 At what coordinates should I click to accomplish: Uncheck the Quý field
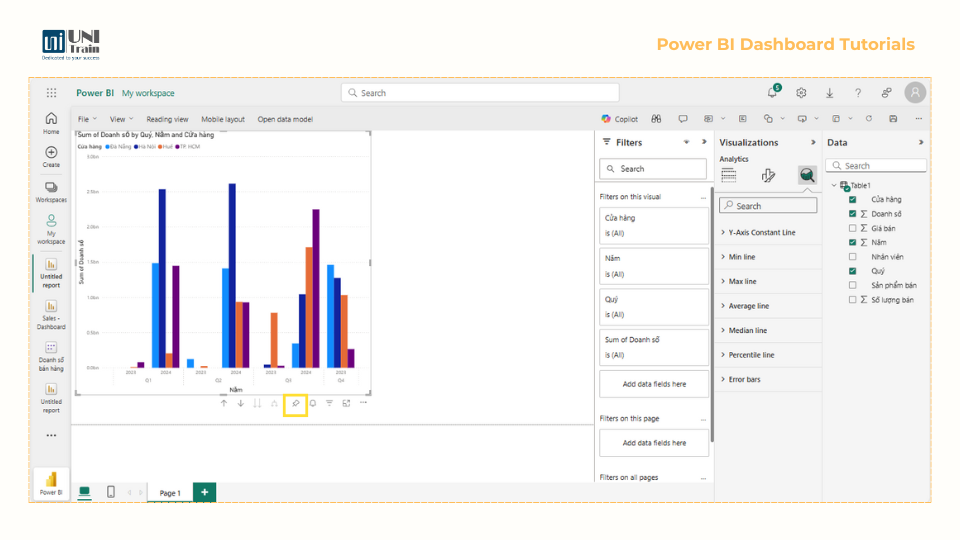coord(852,271)
